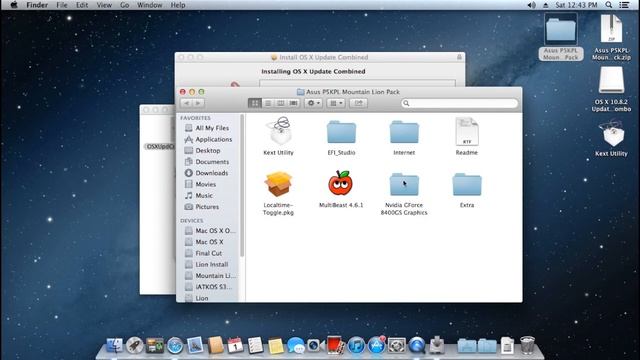
Task: Open Notes from the Dock
Action: tap(276, 345)
